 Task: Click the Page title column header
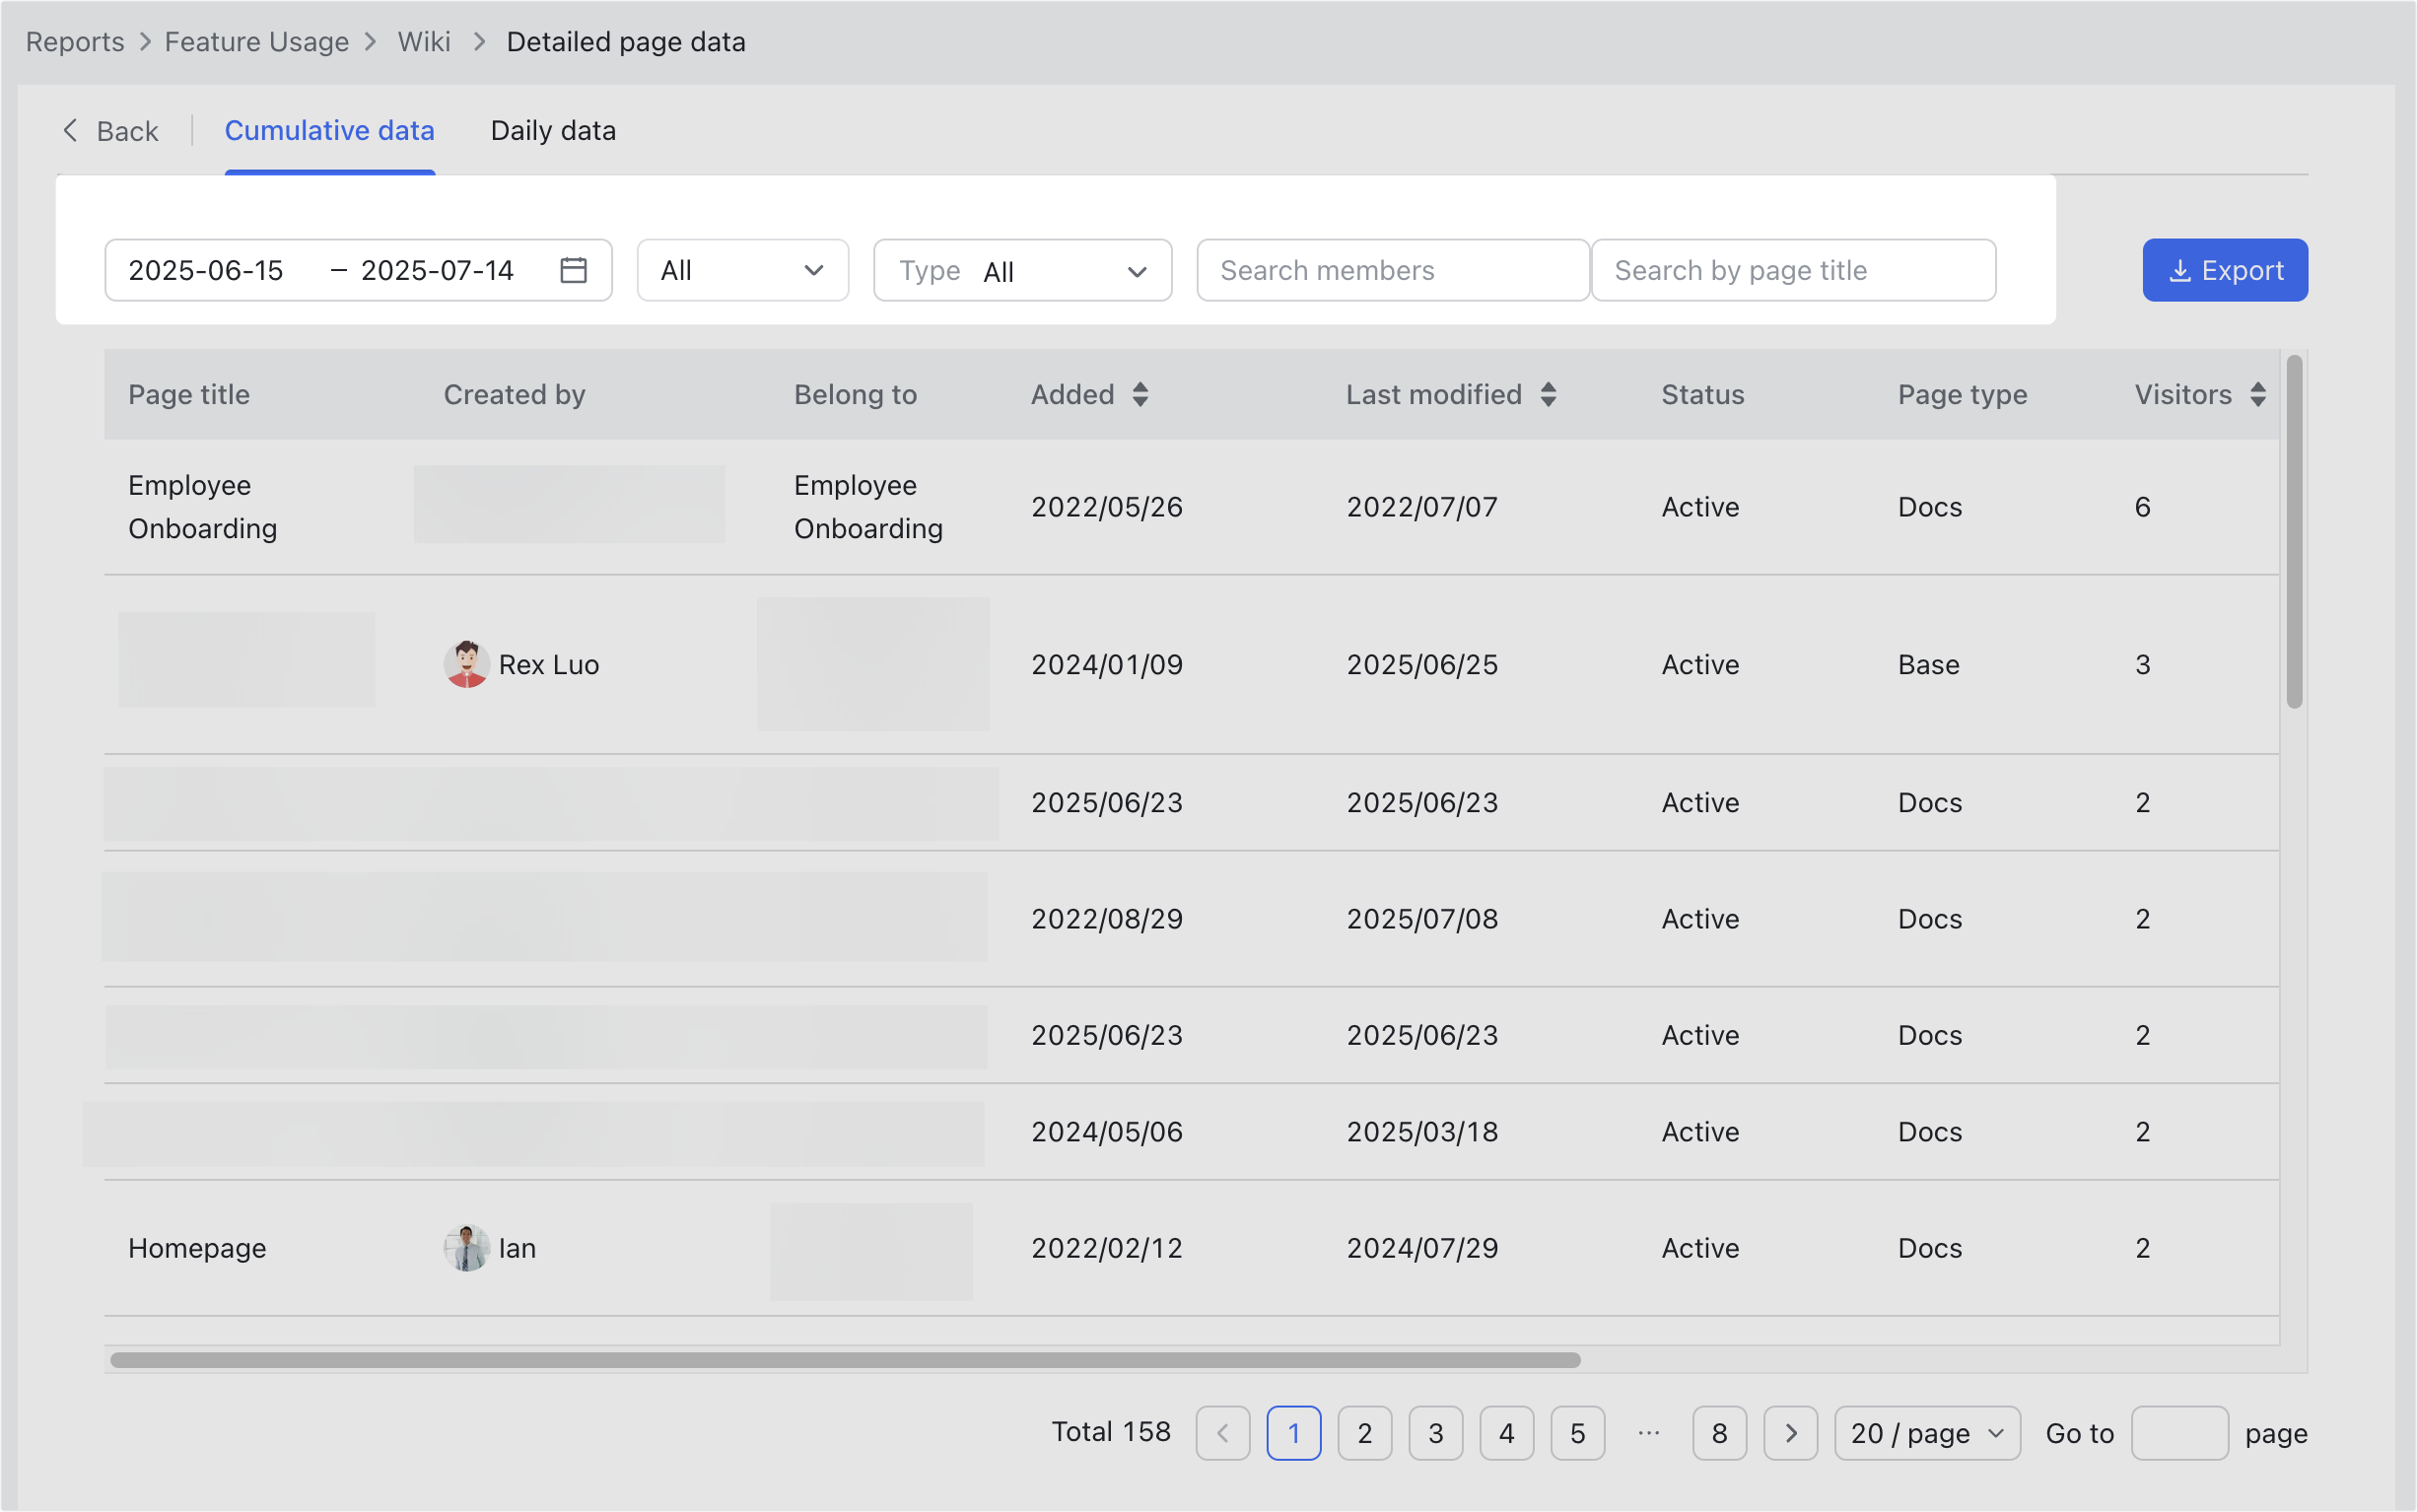tap(189, 394)
